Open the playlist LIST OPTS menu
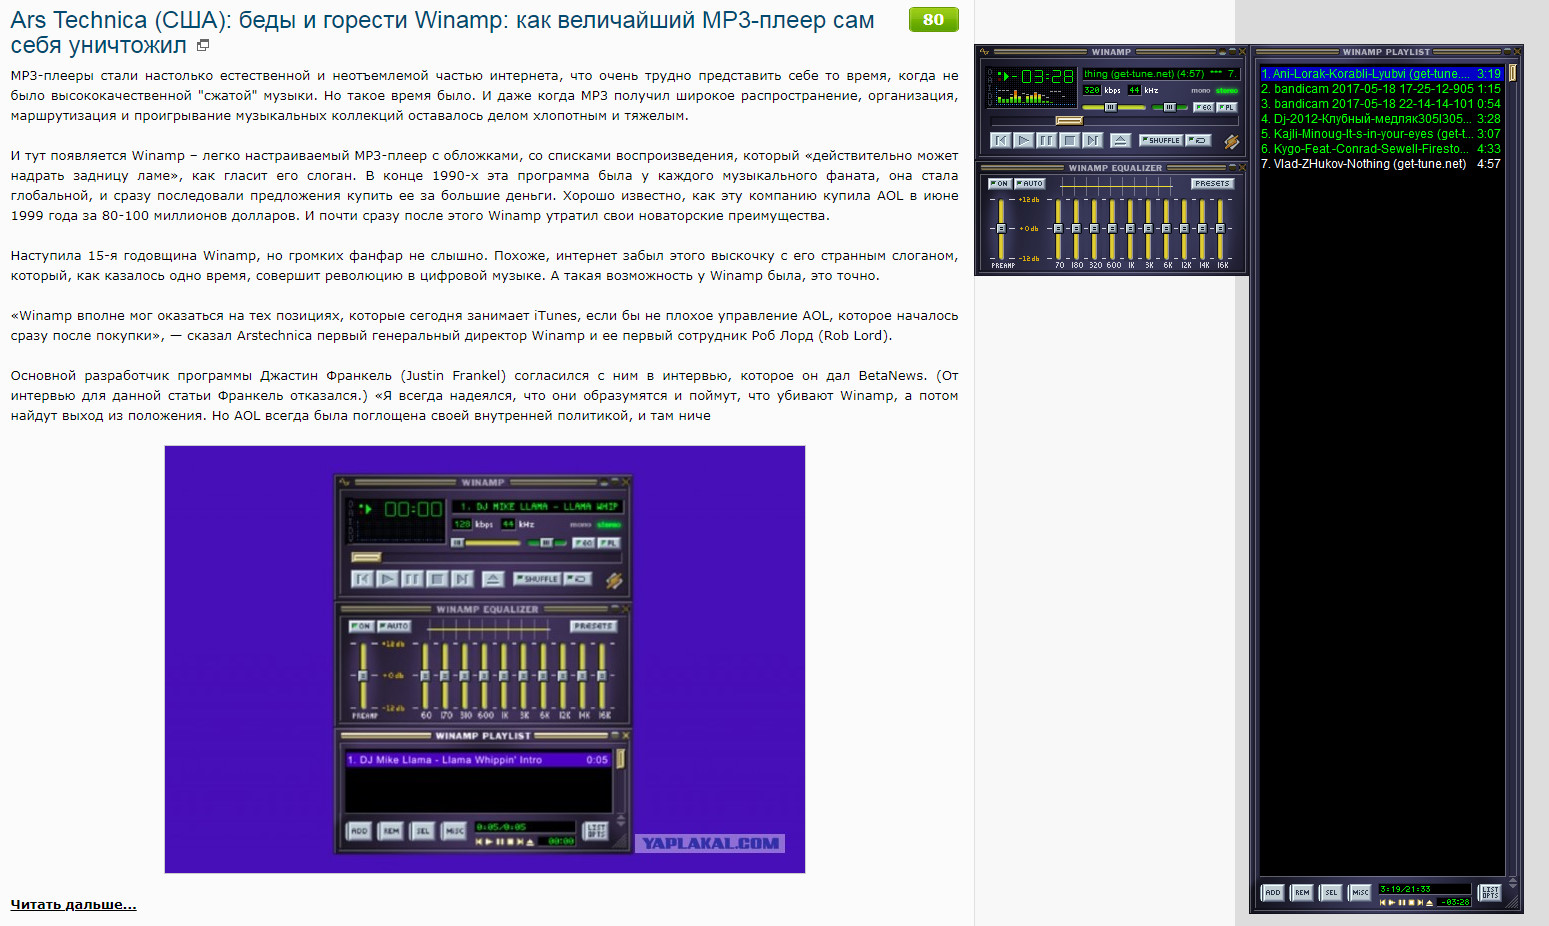1549x926 pixels. point(1490,892)
